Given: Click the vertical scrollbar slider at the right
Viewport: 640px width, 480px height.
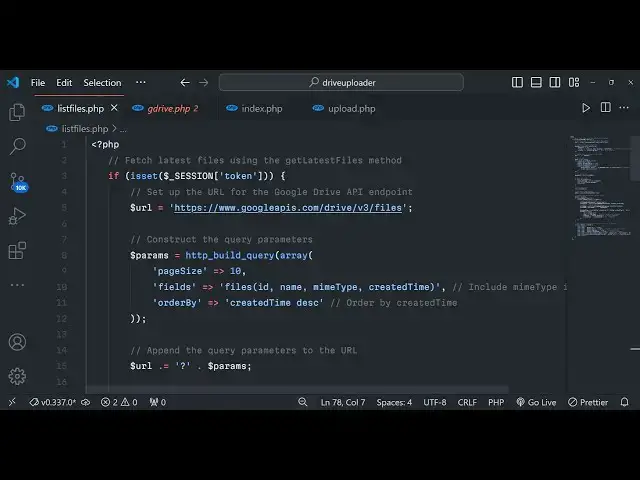Looking at the screenshot, I should pos(635,158).
